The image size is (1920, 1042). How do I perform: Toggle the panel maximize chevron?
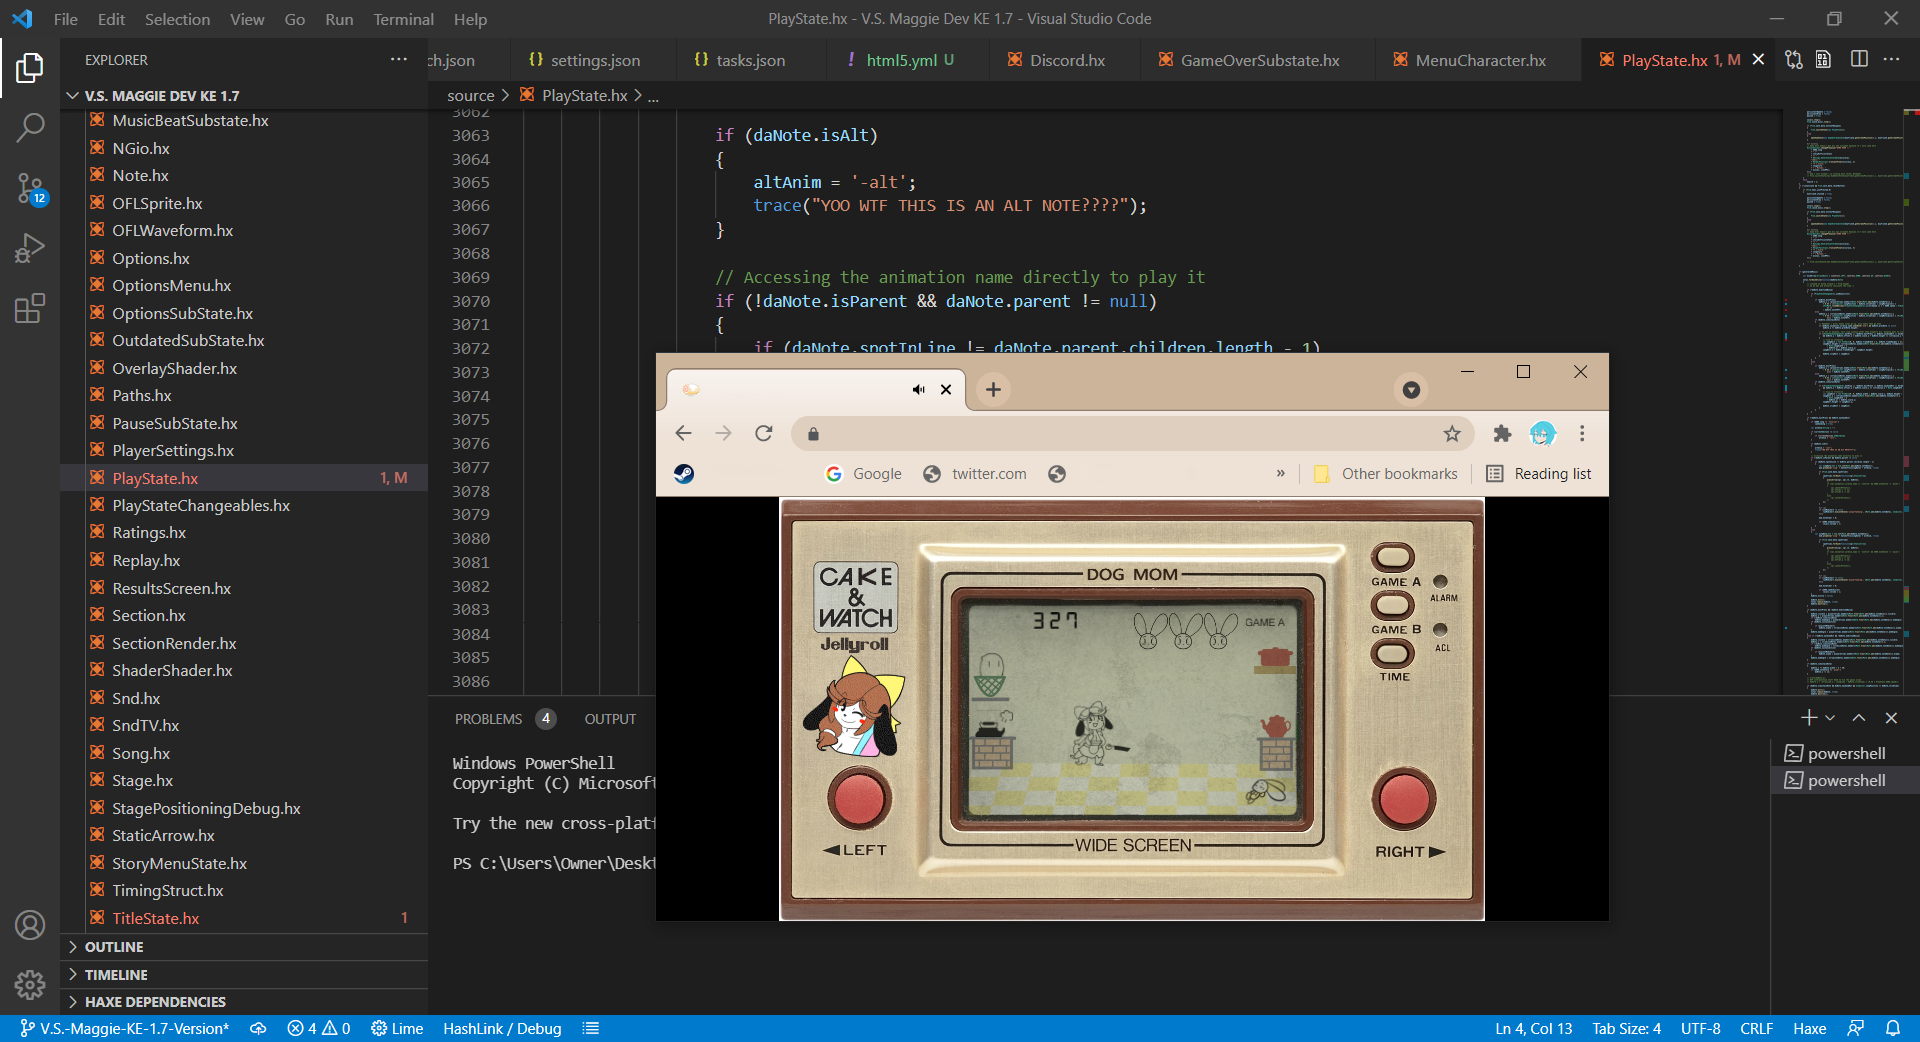click(x=1859, y=718)
